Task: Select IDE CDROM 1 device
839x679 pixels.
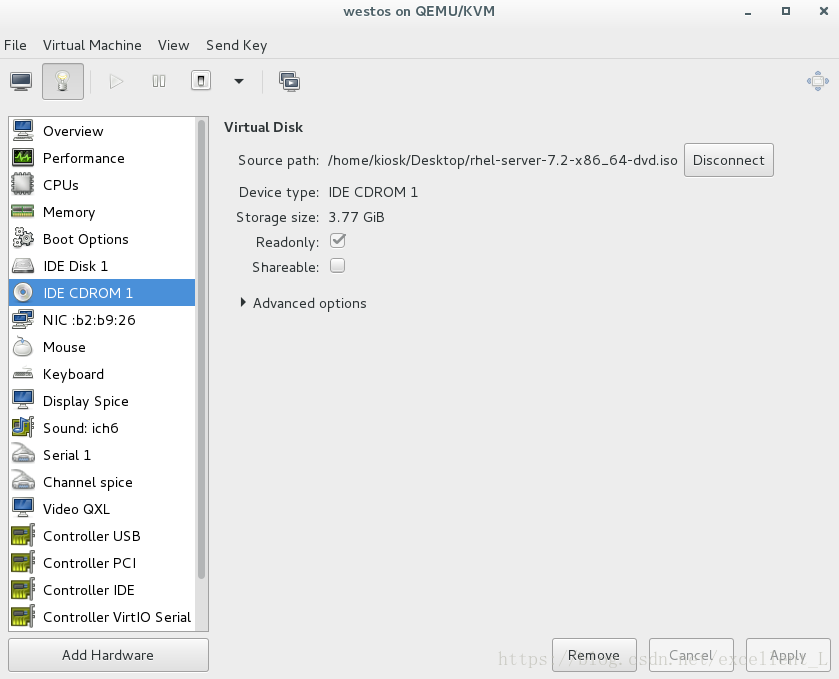Action: click(x=102, y=293)
